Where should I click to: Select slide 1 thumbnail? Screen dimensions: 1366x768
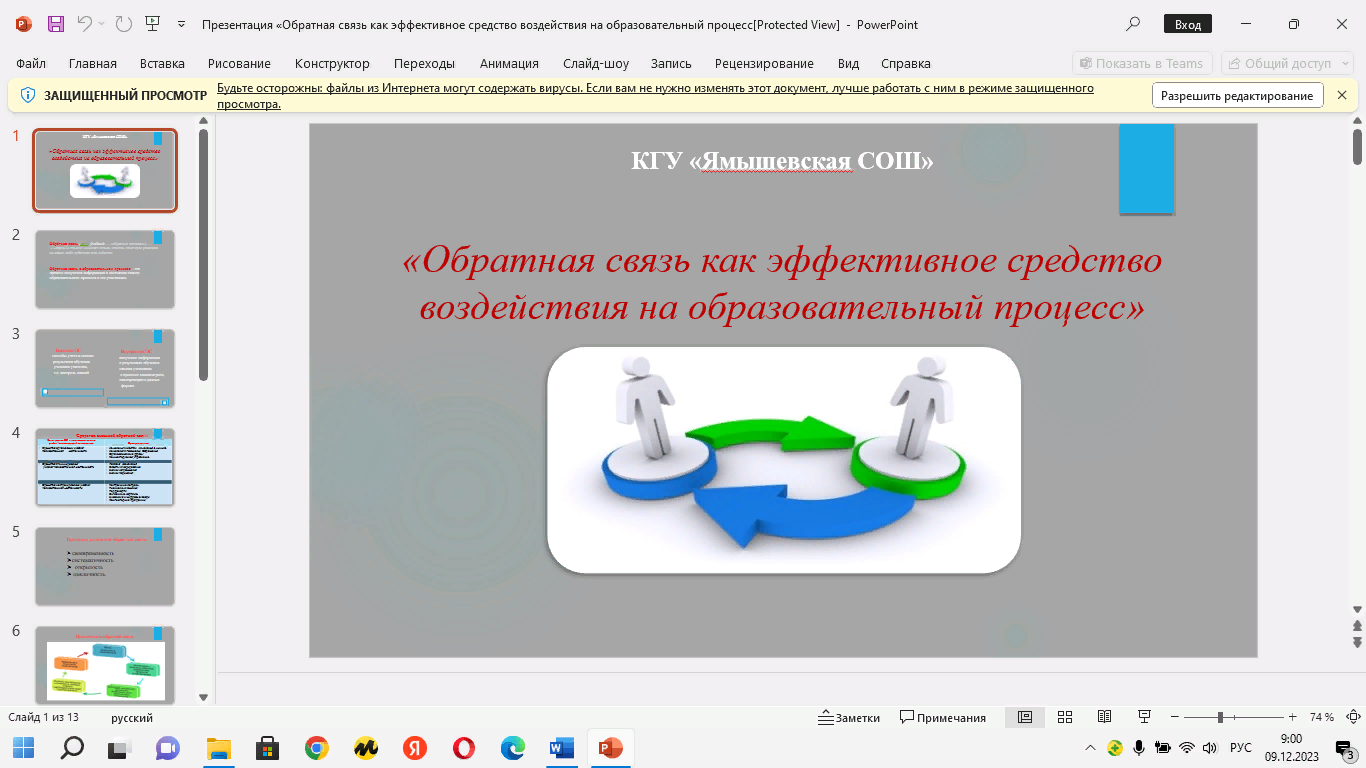(105, 170)
